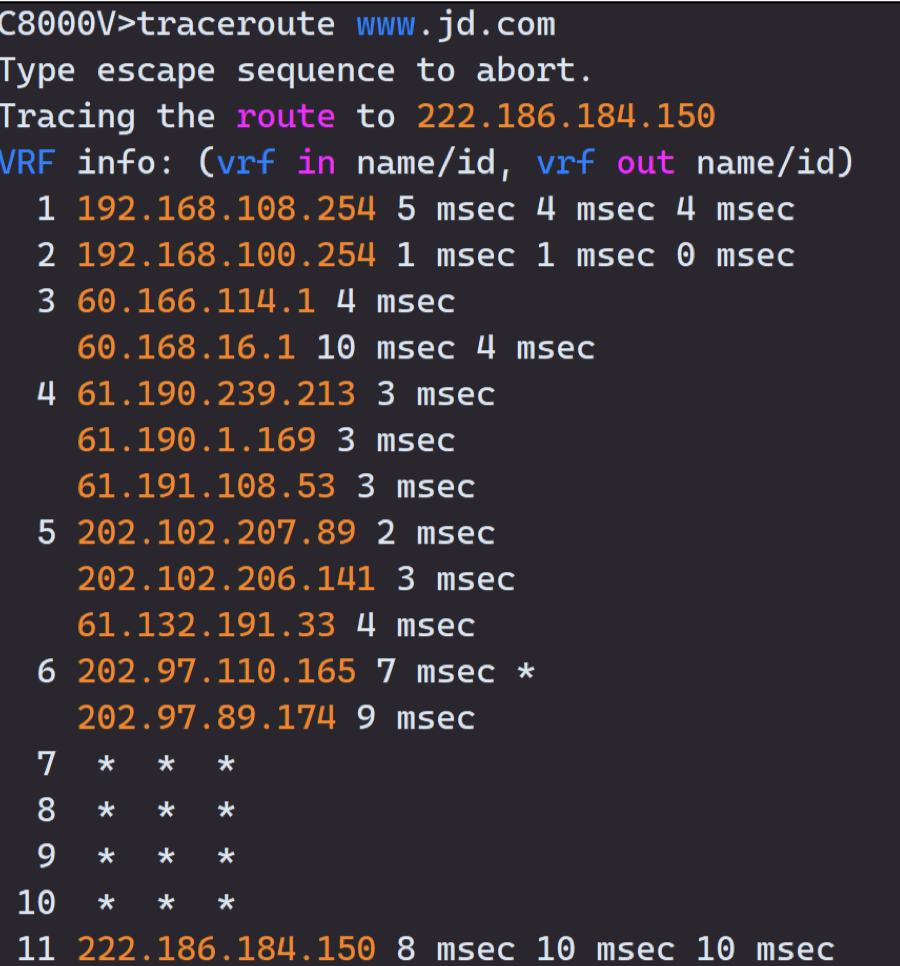Click the IP address 202.97.89.174

(x=206, y=718)
